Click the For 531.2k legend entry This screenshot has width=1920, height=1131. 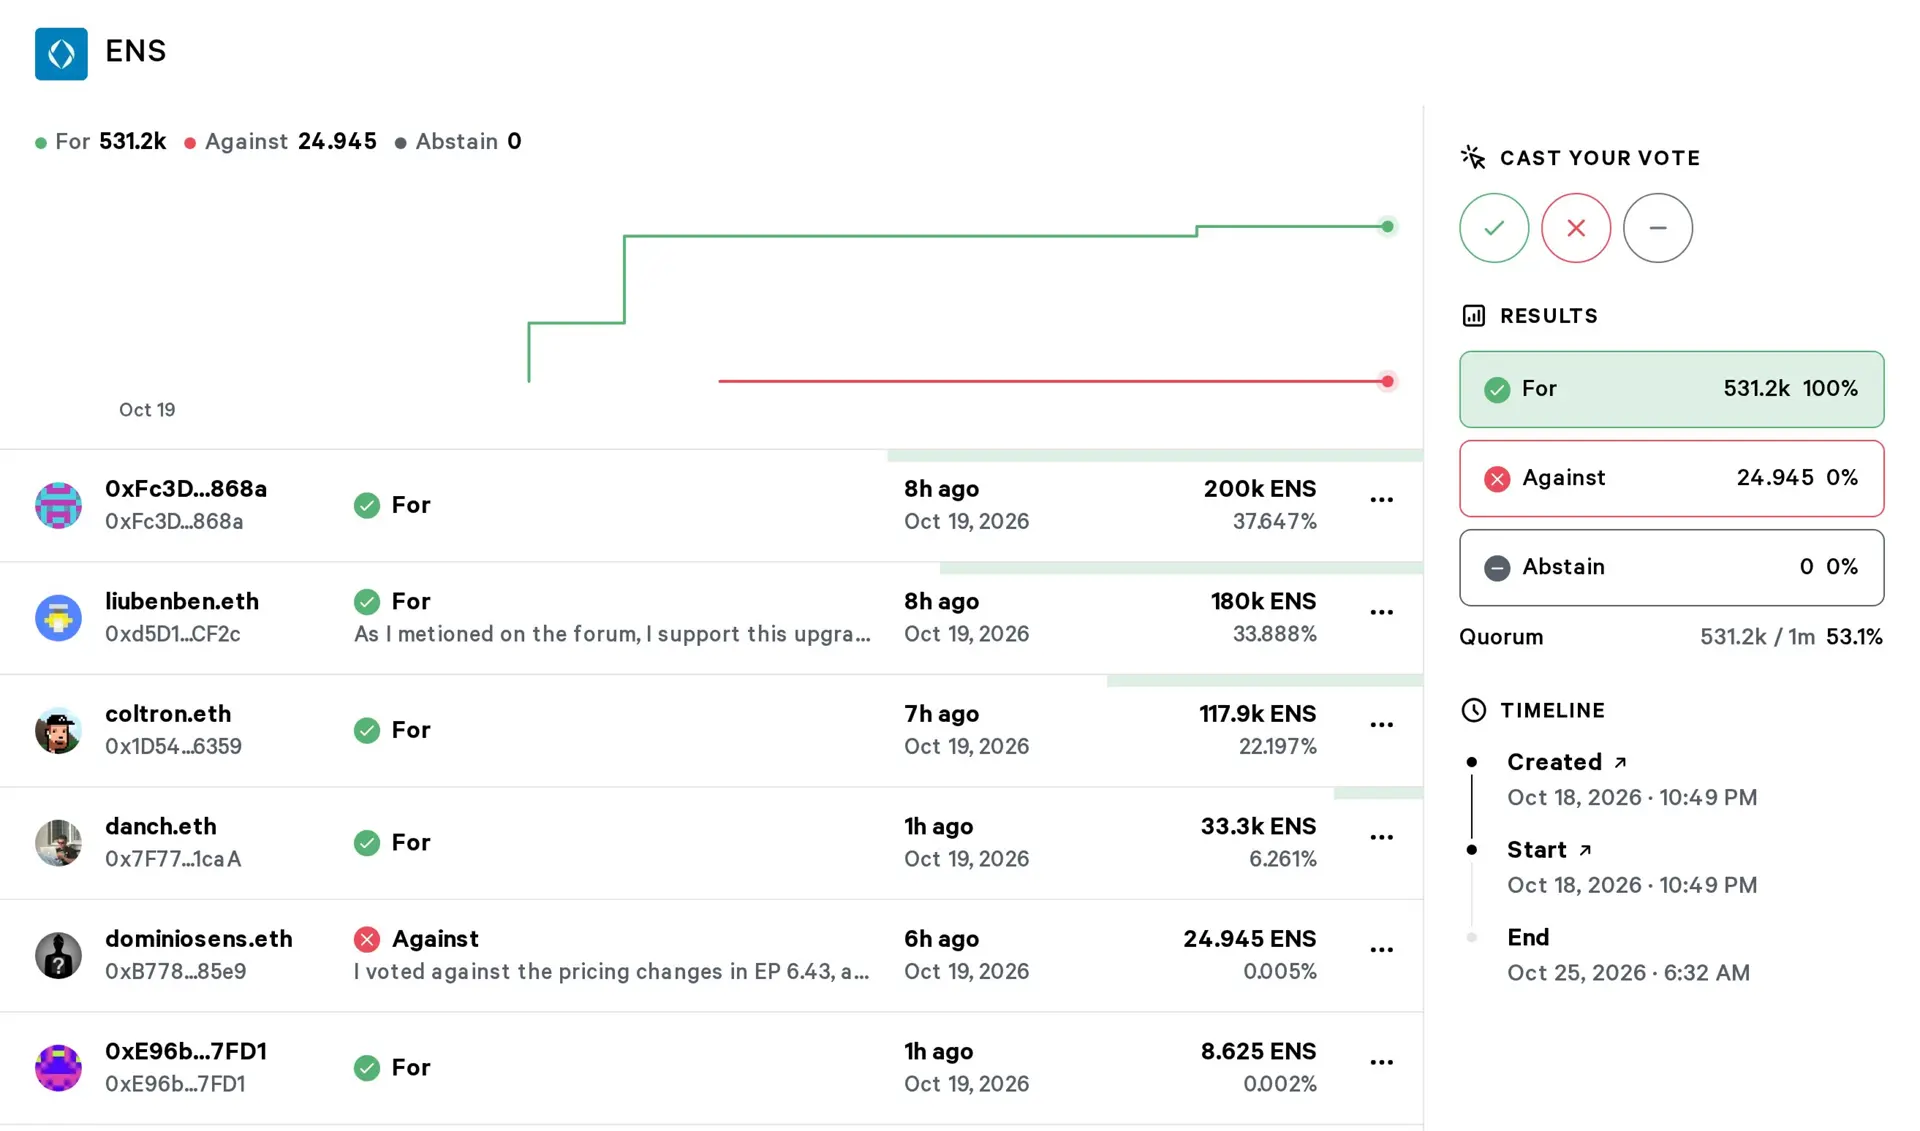pos(101,141)
